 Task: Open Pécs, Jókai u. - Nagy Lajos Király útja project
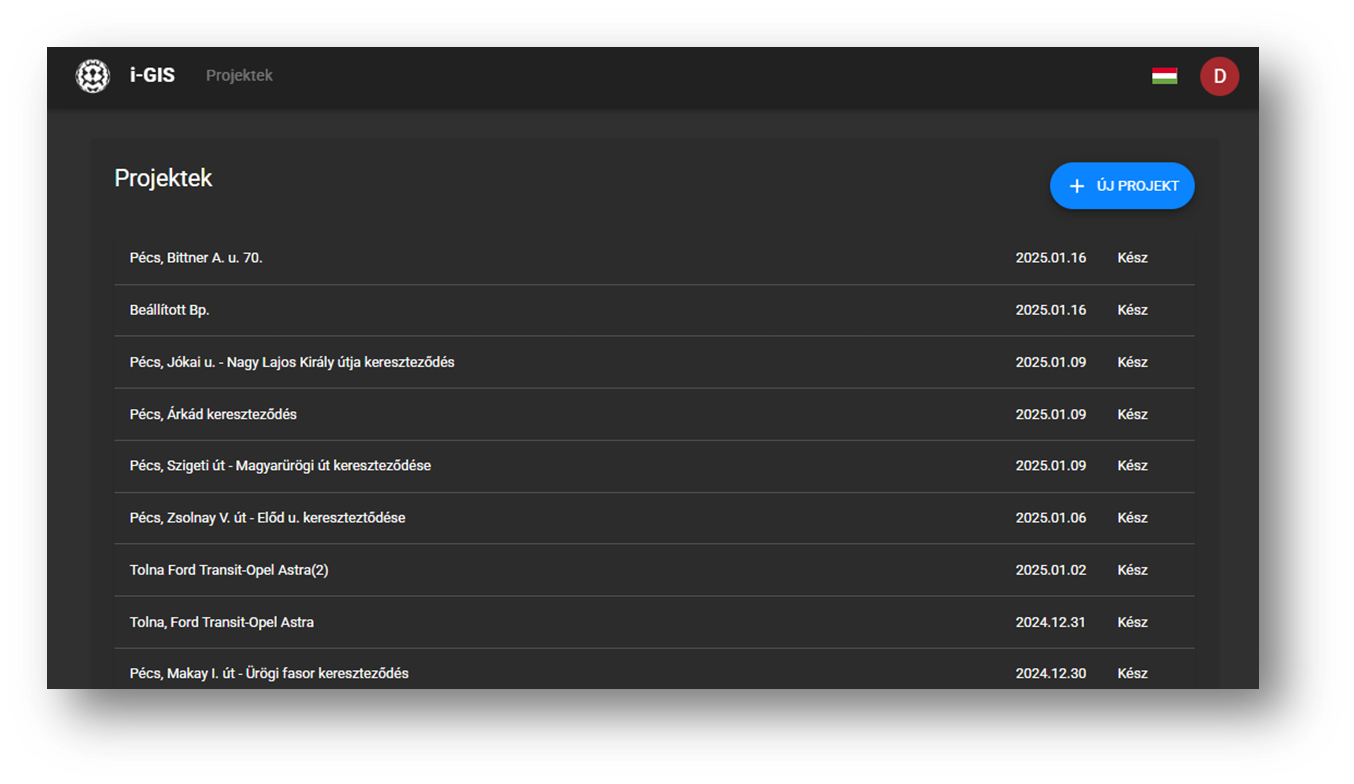(292, 362)
